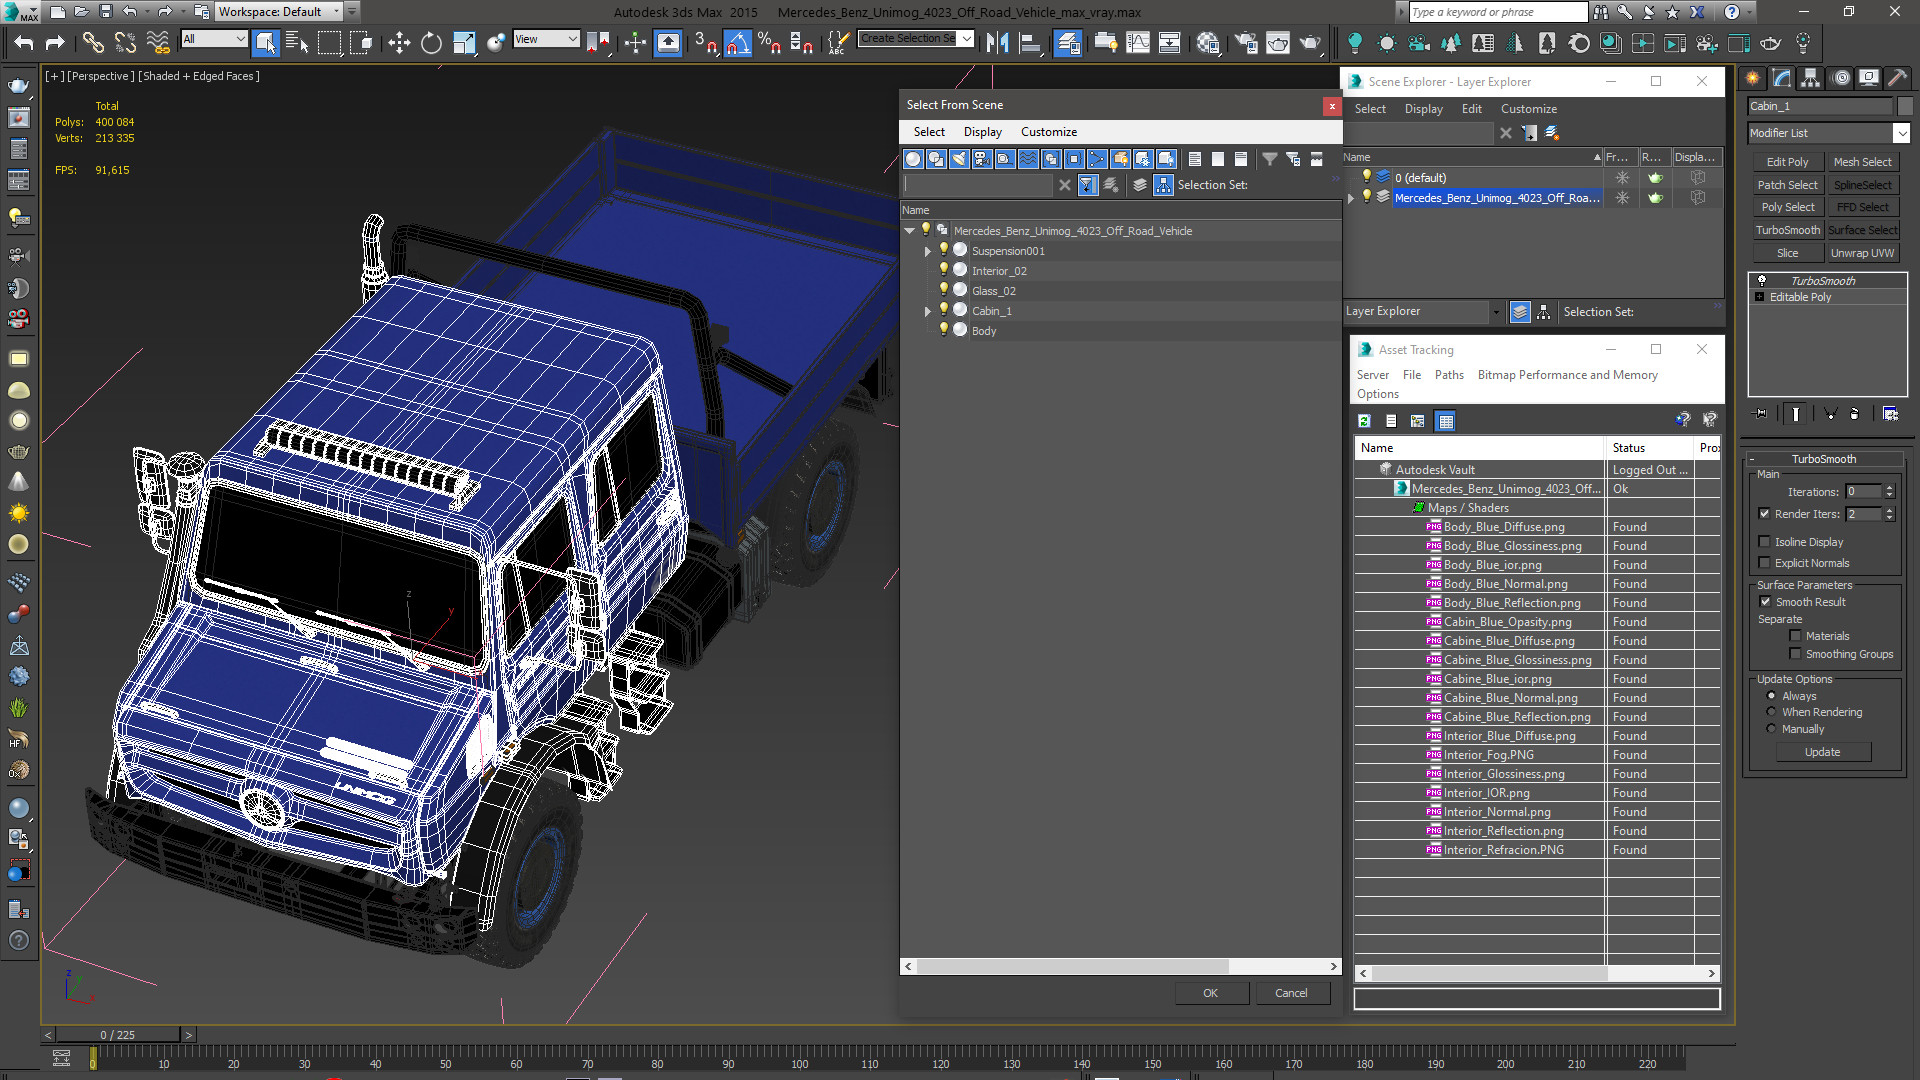Open the Workspace Default dropdown
This screenshot has width=1920, height=1080.
(x=280, y=12)
